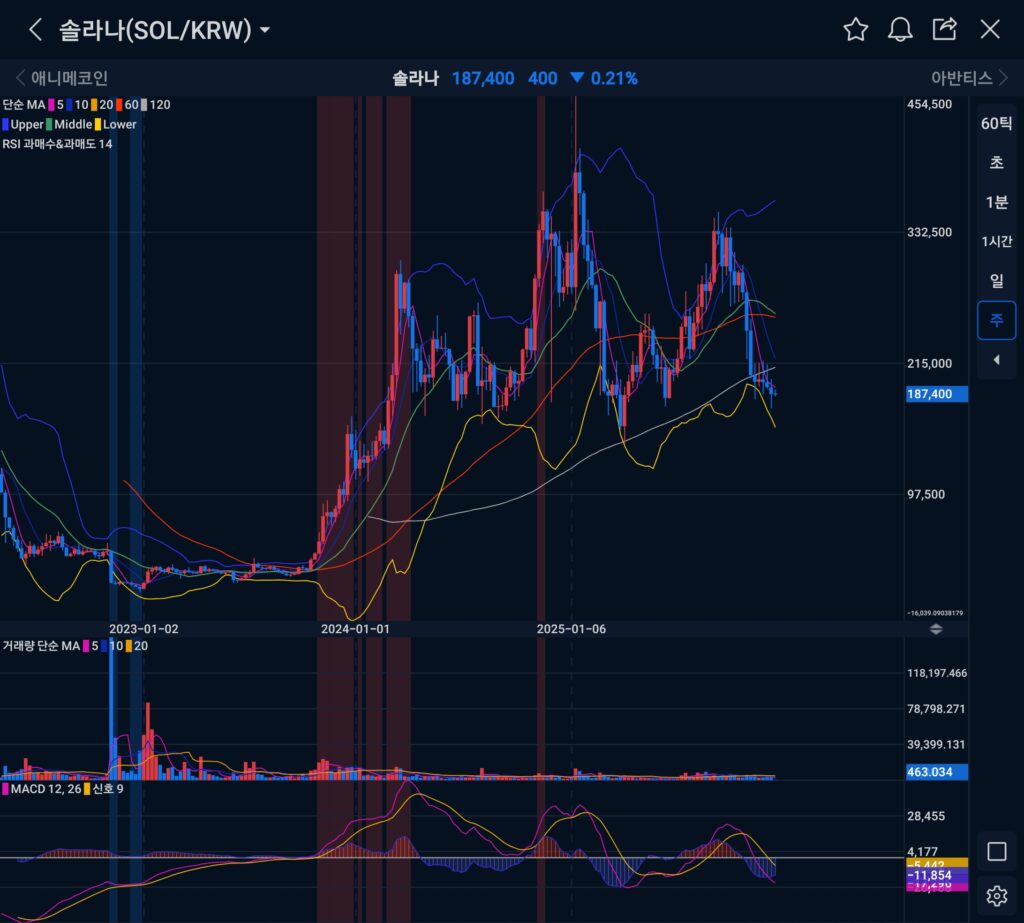Add Solana to favorites with the star icon
1024x923 pixels.
point(855,30)
